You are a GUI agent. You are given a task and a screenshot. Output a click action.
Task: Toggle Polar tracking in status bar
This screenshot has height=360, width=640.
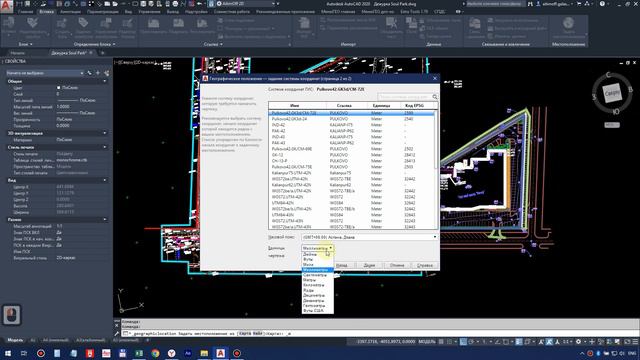point(471,342)
